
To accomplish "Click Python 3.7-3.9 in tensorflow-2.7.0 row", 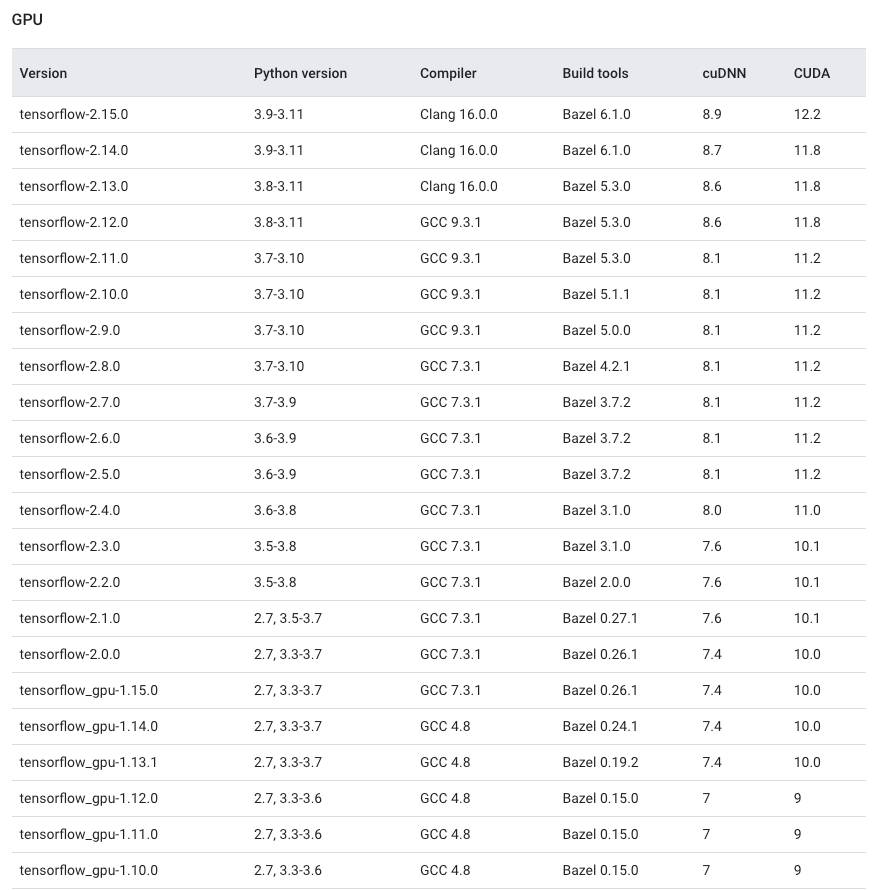I will click(275, 402).
